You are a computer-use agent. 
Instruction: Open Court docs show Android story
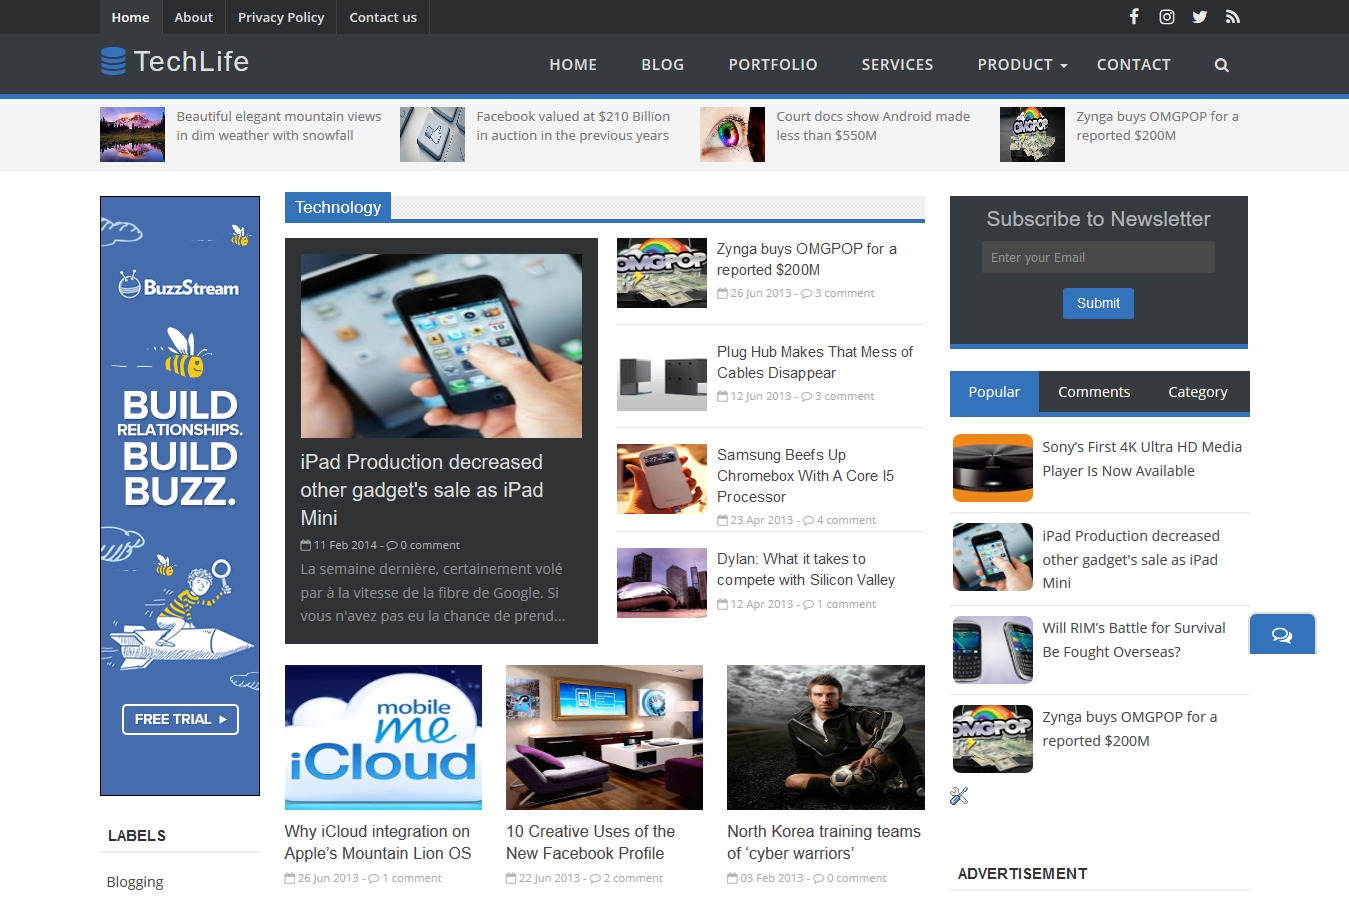(x=873, y=126)
